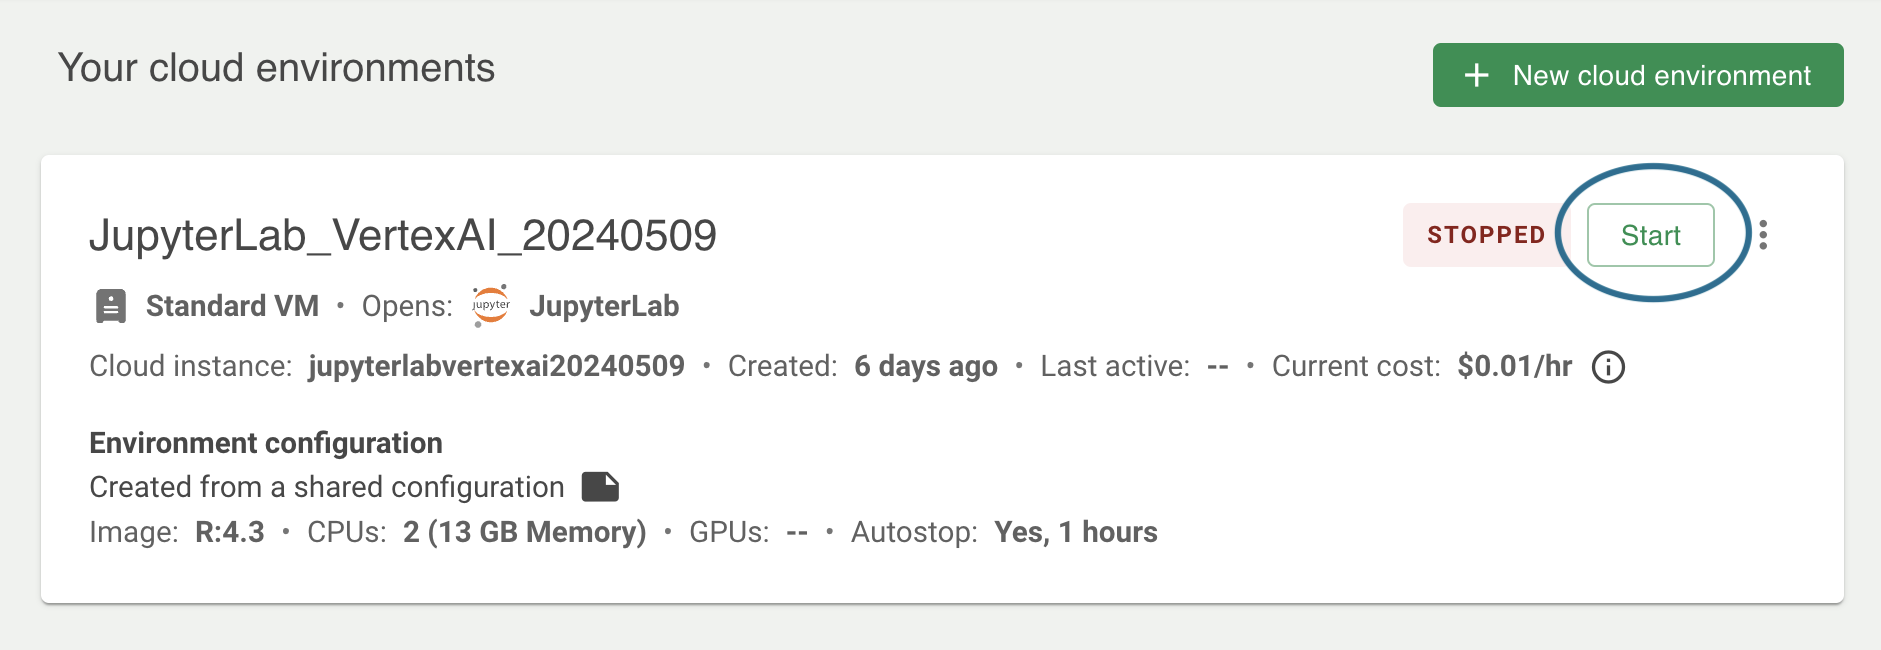The height and width of the screenshot is (650, 1881).
Task: Click the Environment configuration heading
Action: tap(266, 443)
